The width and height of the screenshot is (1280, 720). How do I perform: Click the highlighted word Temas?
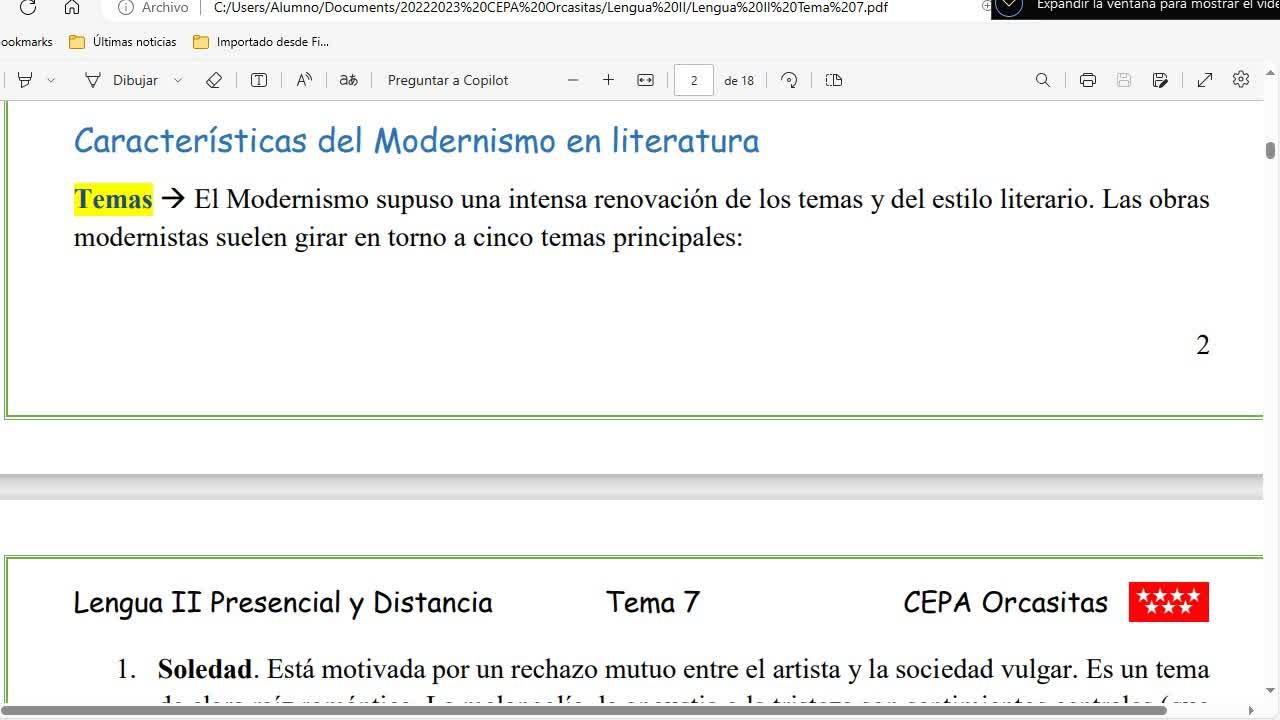113,199
